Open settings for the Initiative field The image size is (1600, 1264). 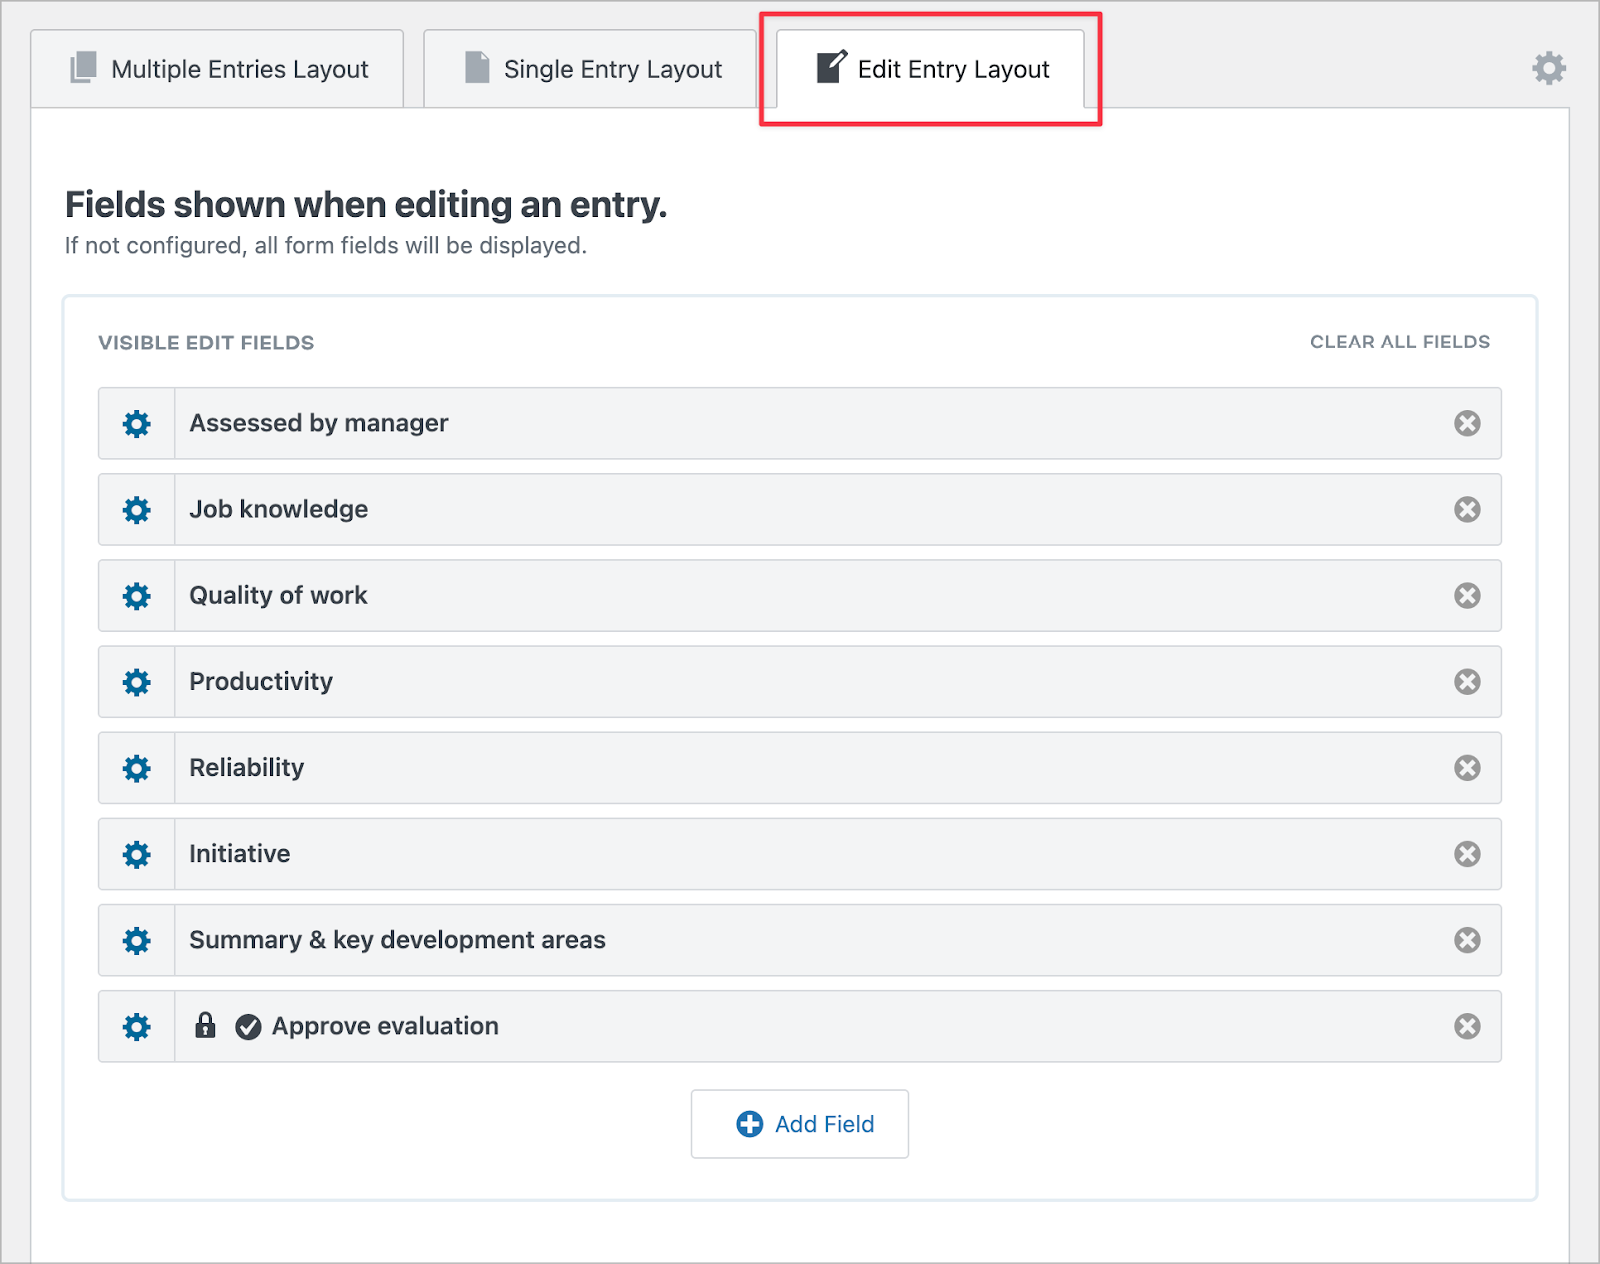(136, 854)
